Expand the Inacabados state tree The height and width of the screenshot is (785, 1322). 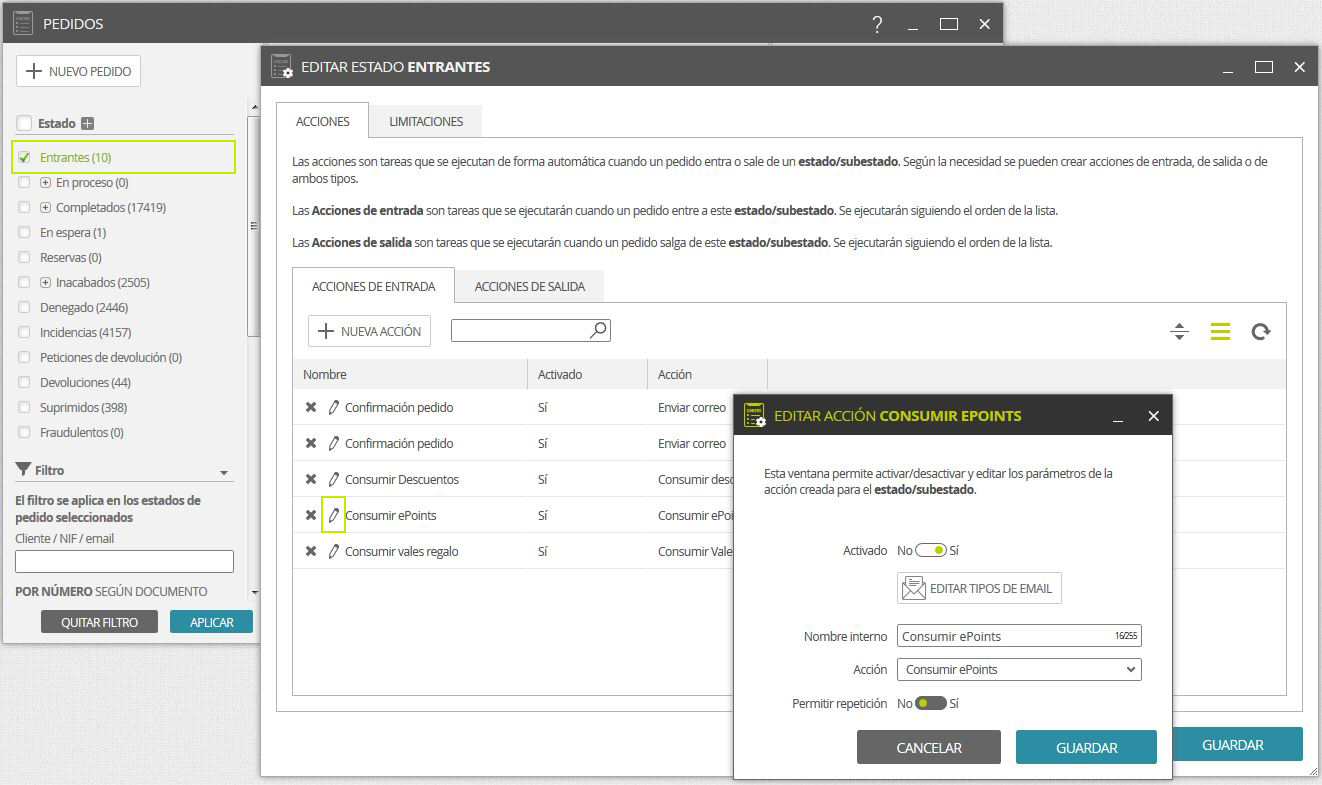click(45, 283)
